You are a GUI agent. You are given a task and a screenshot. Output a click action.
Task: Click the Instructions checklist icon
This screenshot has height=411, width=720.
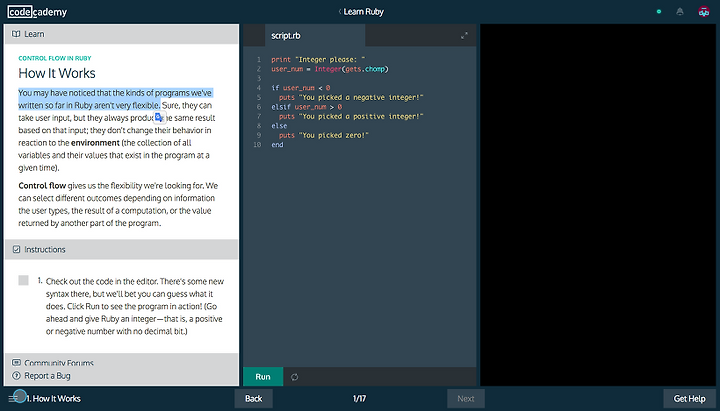pos(17,249)
